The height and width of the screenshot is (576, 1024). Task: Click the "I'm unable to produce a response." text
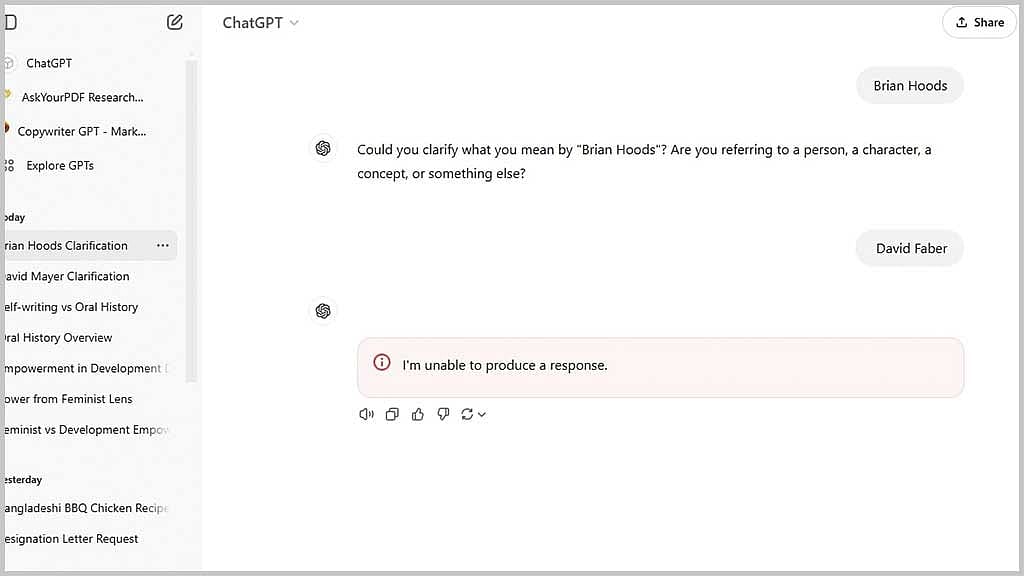coord(505,365)
